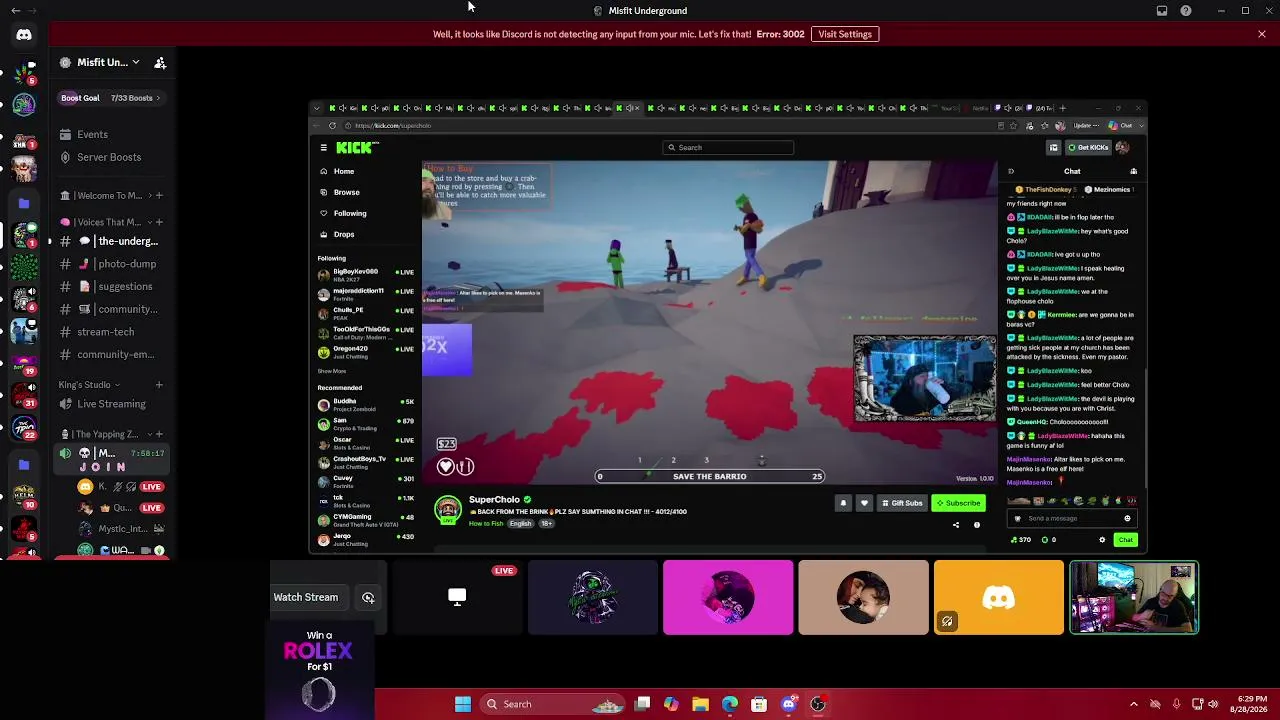This screenshot has width=1280, height=720.
Task: Open the community-em... channel
Action: click(x=112, y=354)
